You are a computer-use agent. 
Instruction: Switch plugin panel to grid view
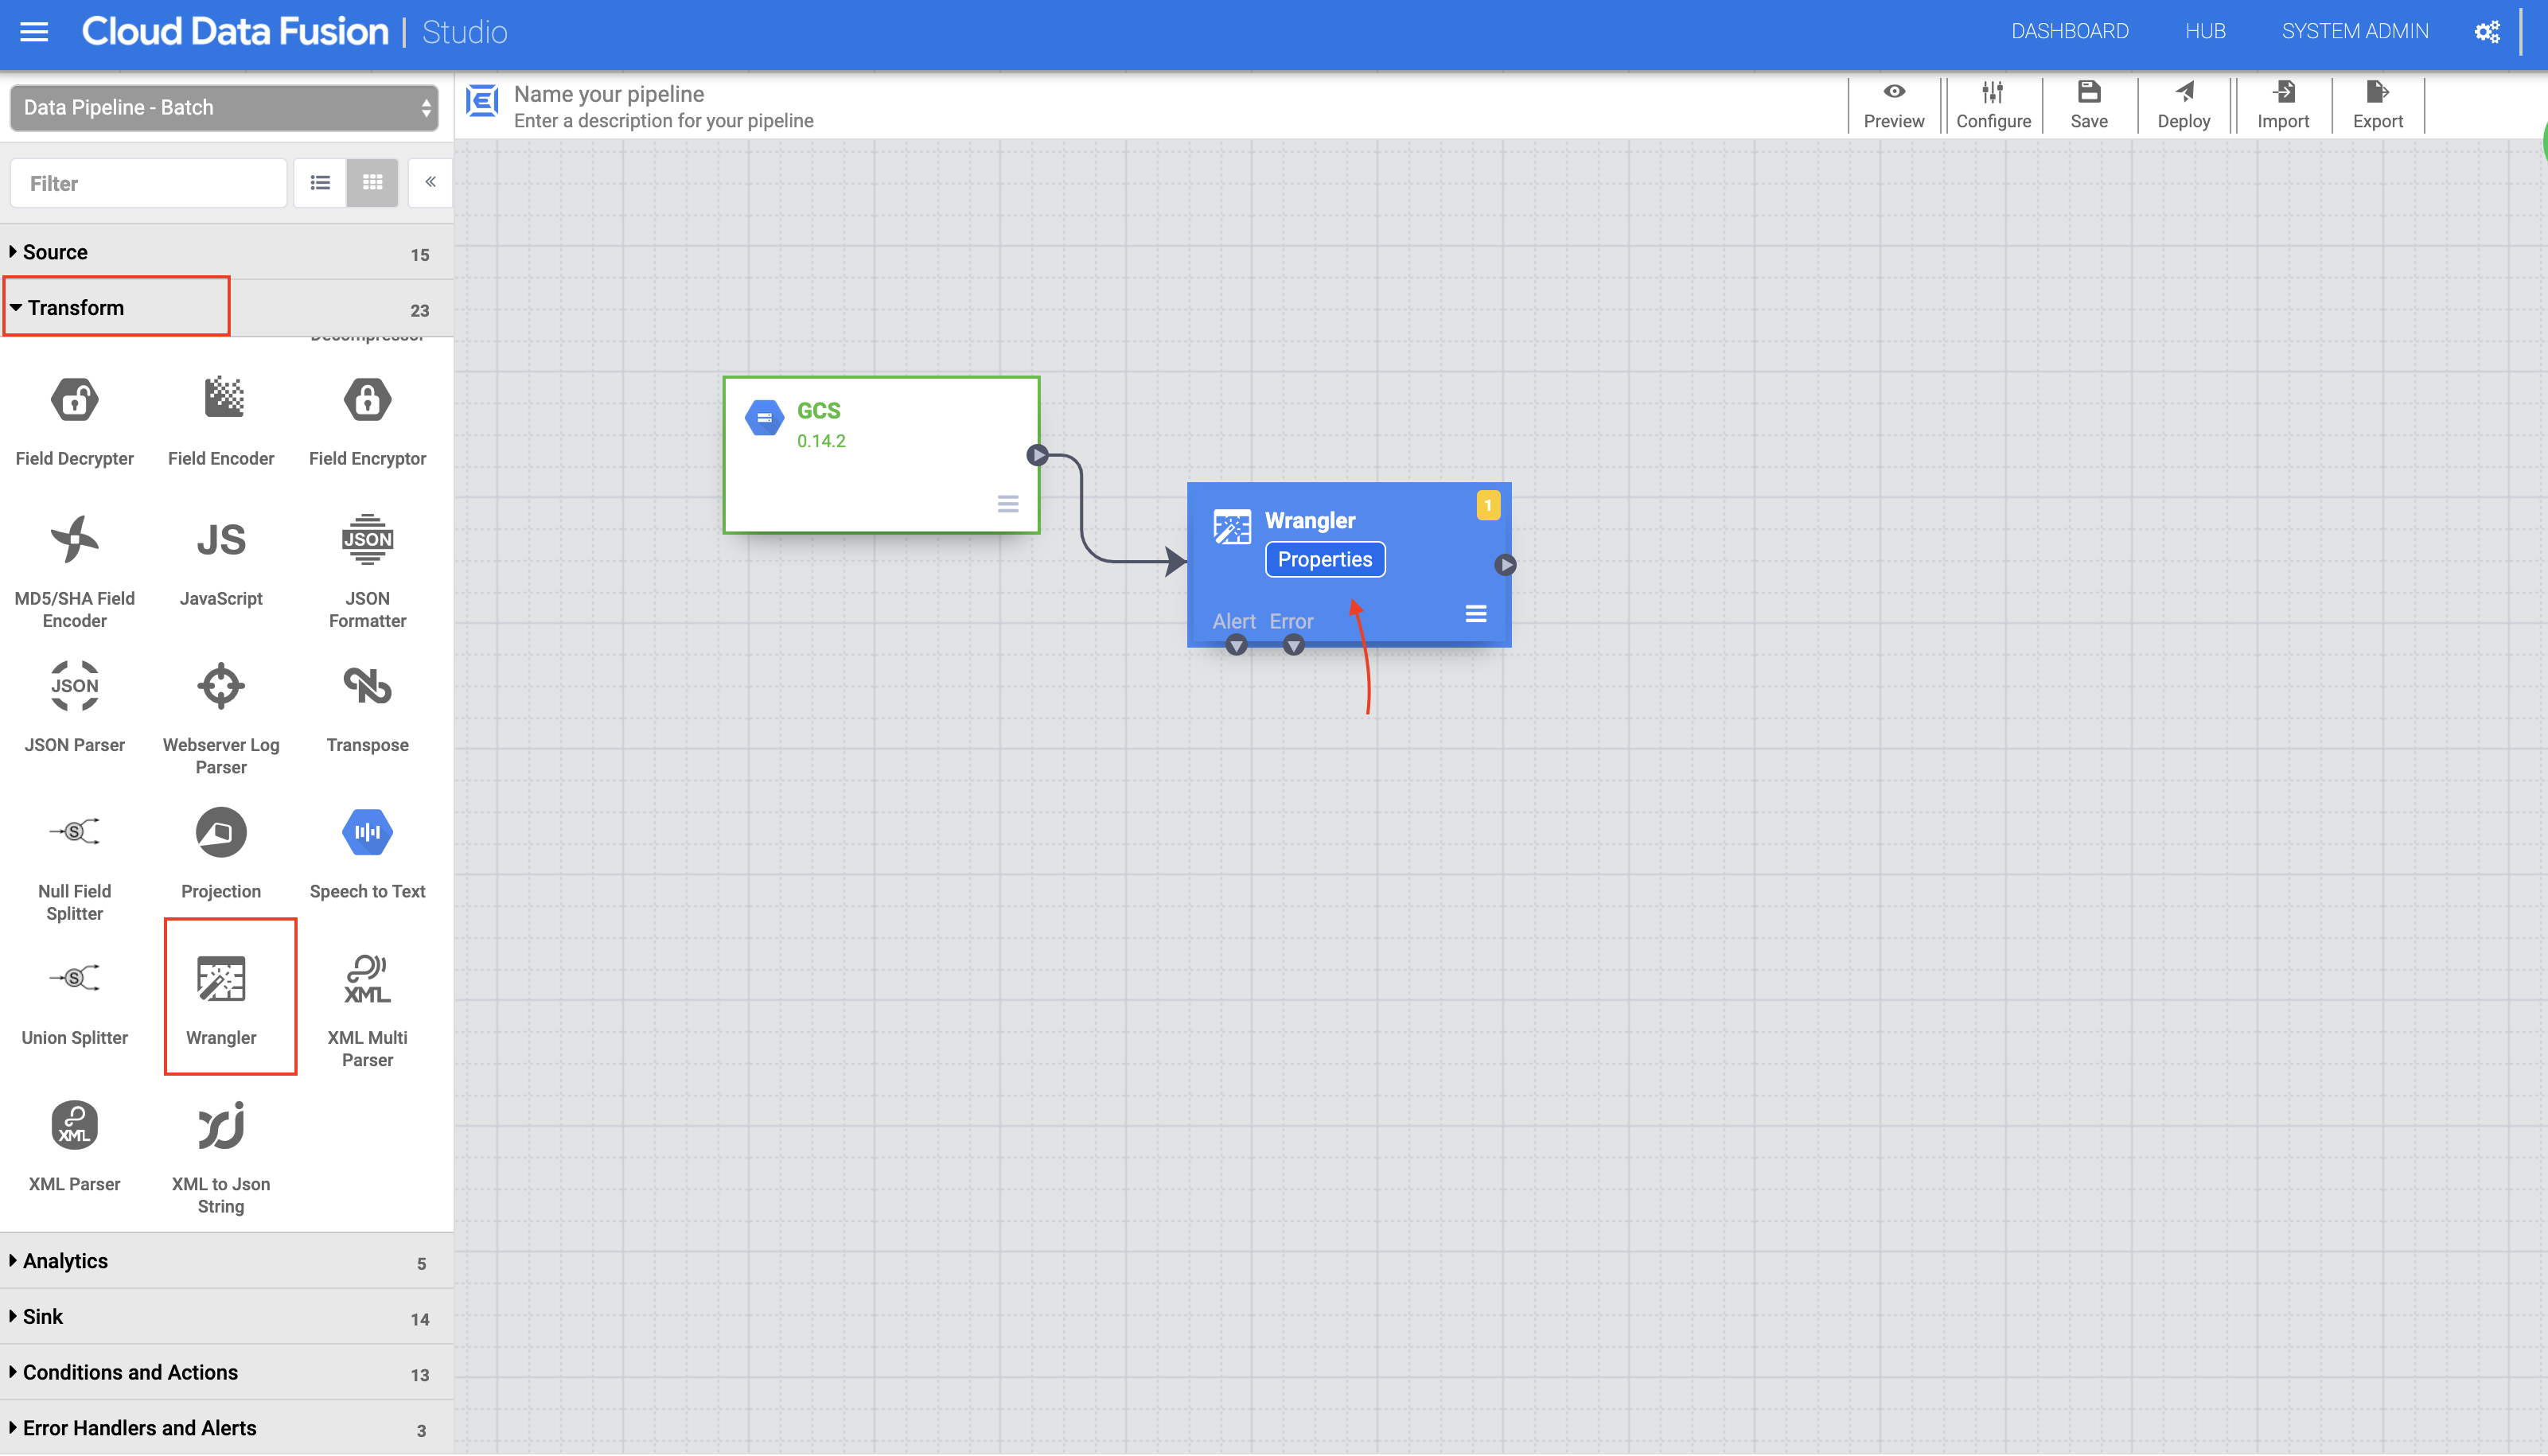pyautogui.click(x=372, y=182)
